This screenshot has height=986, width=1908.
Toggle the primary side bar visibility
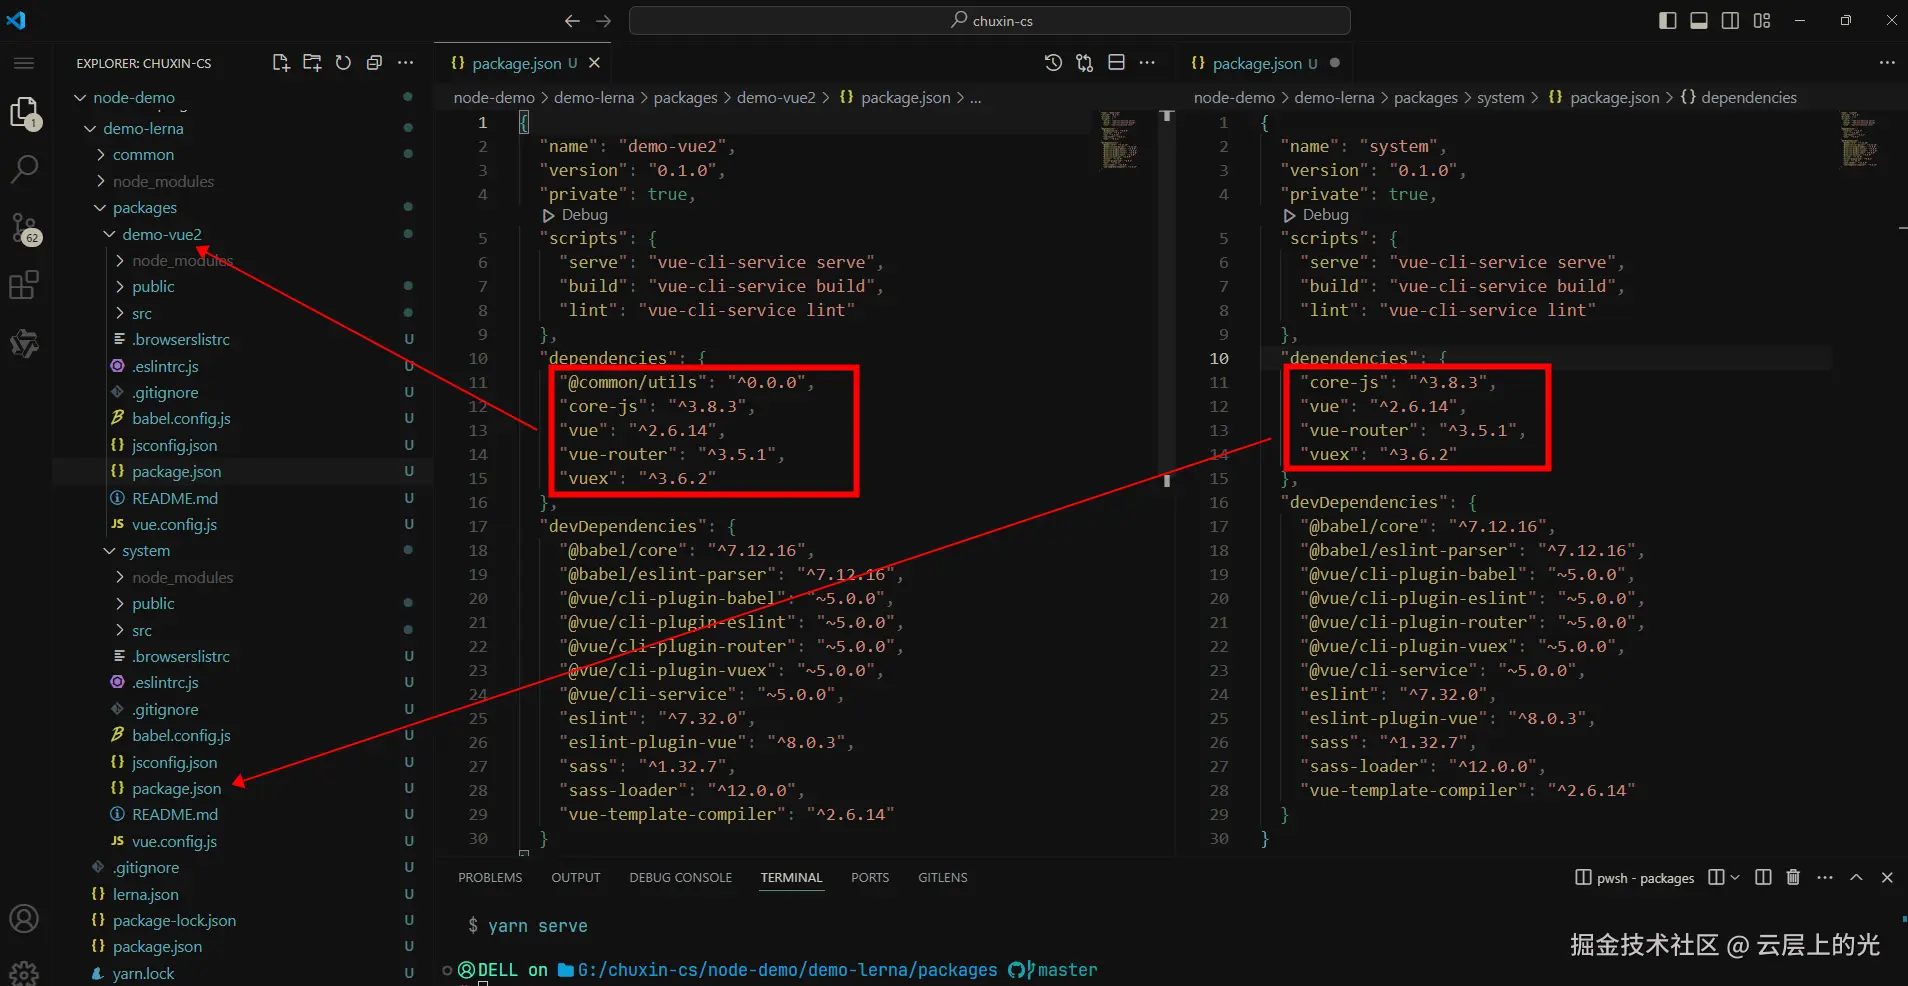point(1667,21)
